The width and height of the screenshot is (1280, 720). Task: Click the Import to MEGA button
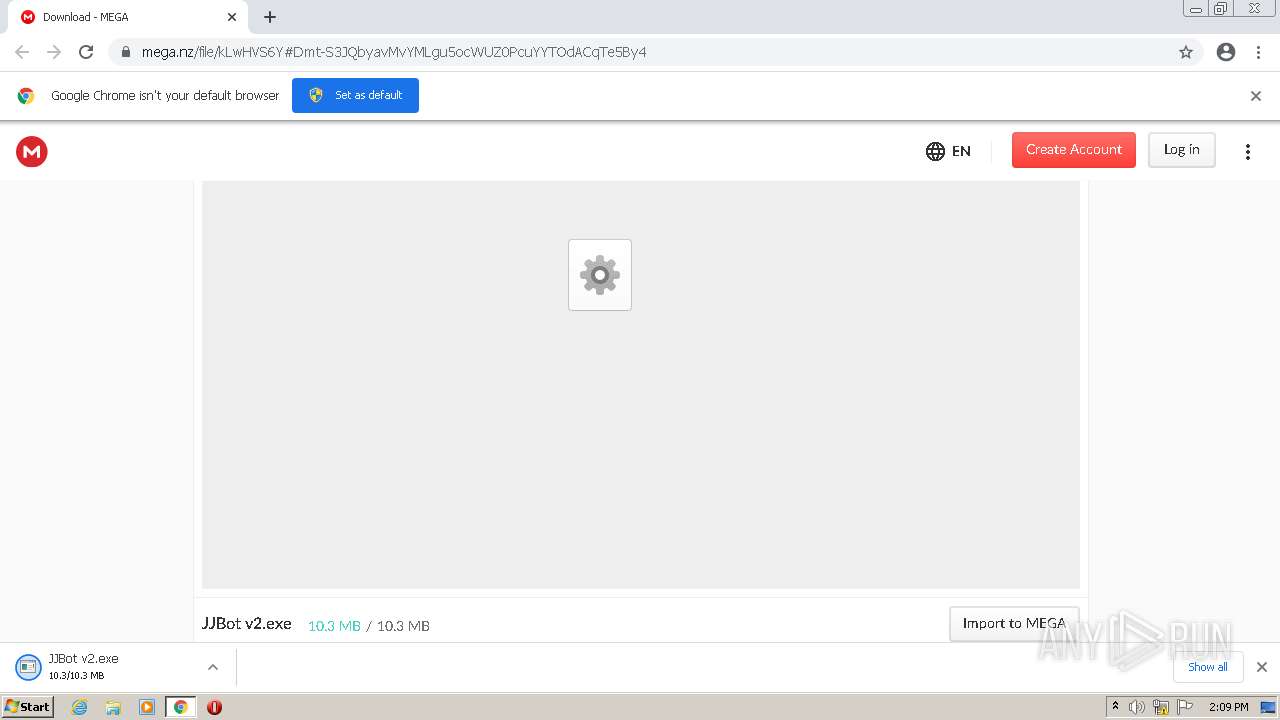[x=1014, y=623]
